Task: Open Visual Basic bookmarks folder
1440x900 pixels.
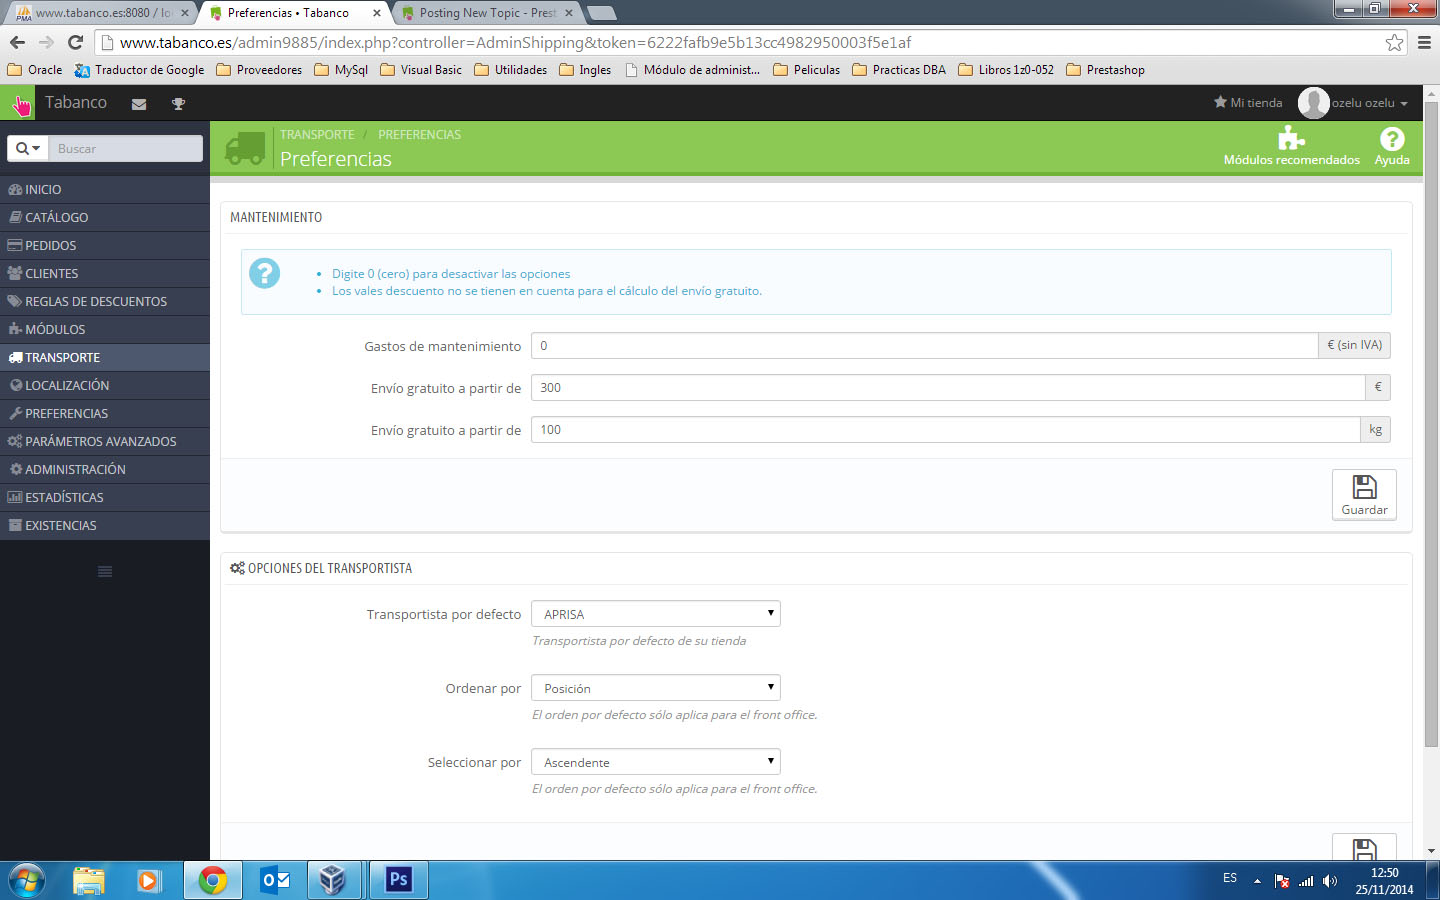Action: coord(421,70)
